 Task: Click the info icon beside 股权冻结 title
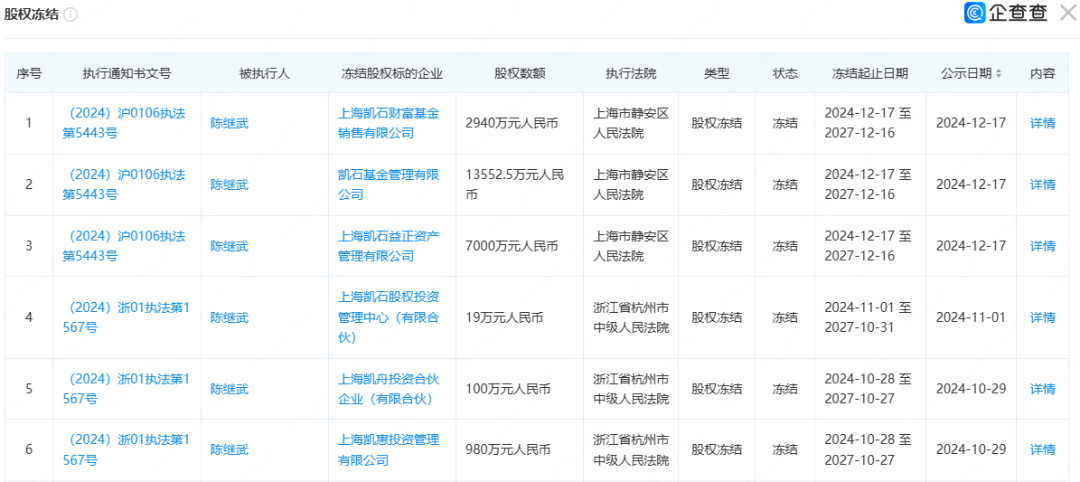tap(70, 14)
